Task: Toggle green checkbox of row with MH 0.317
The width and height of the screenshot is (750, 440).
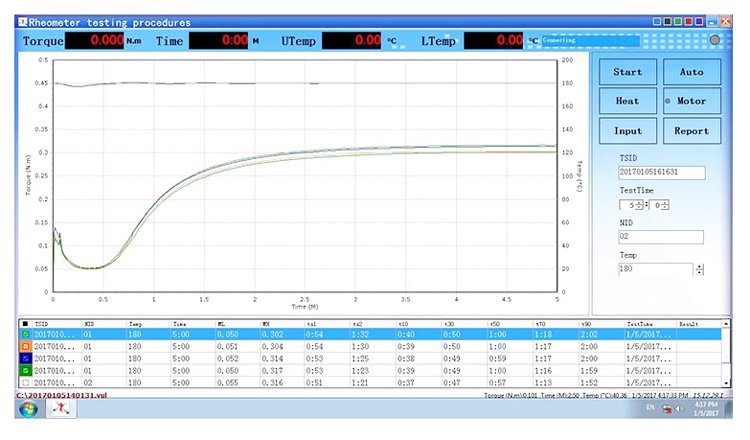Action: (26, 371)
